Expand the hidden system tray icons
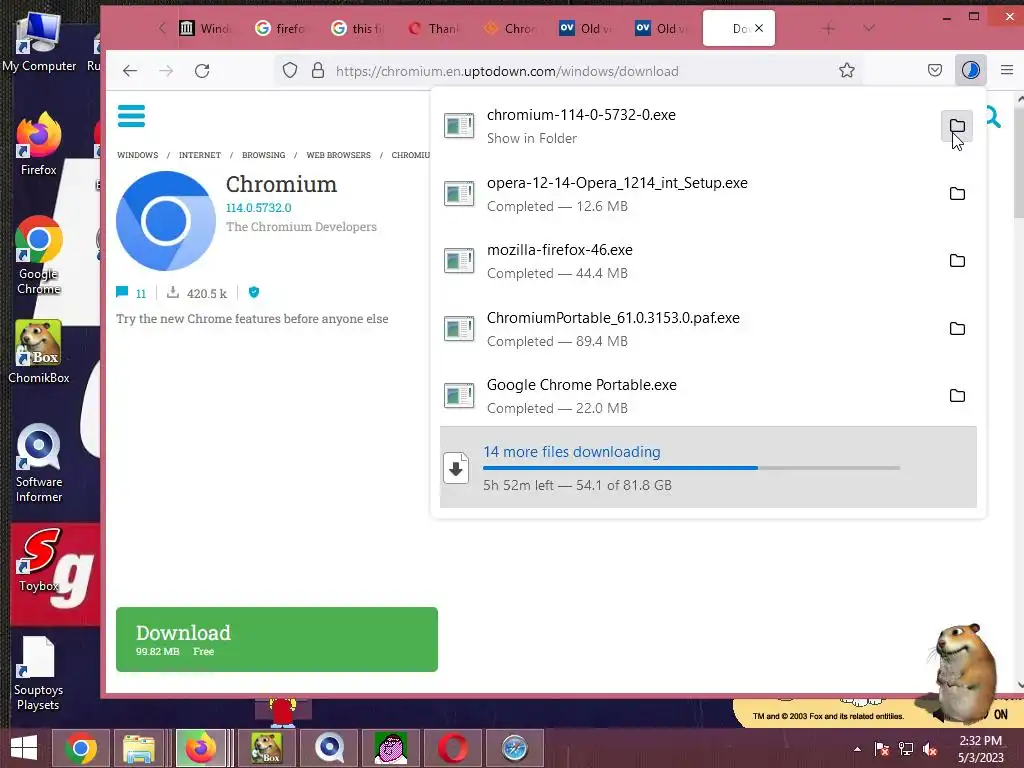The width and height of the screenshot is (1024, 768). [x=857, y=749]
